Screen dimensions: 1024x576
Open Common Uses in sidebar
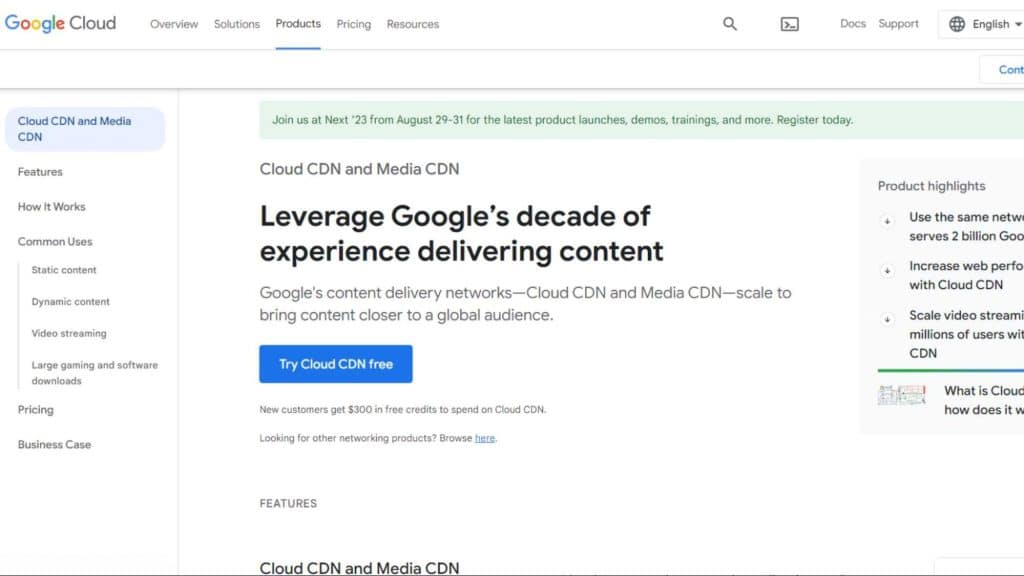pos(55,242)
